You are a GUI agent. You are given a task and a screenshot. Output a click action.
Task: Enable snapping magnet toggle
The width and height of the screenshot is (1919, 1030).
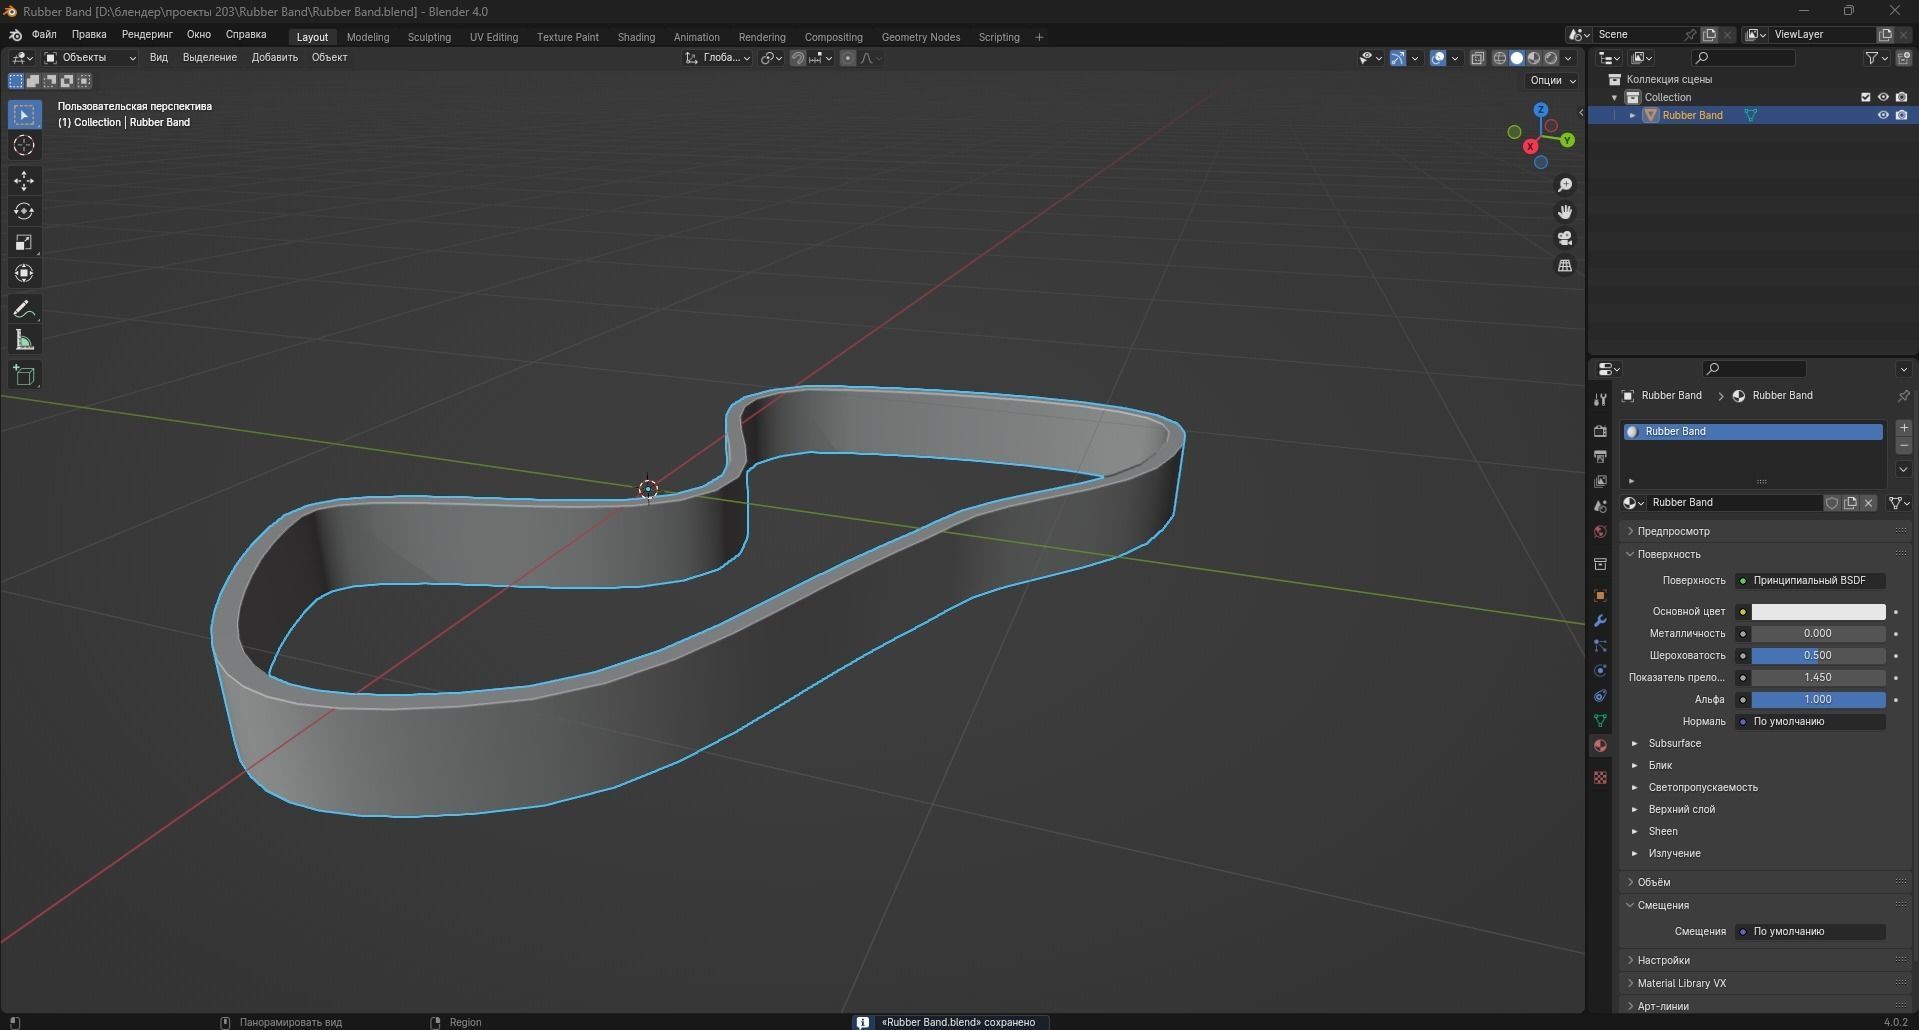[798, 58]
